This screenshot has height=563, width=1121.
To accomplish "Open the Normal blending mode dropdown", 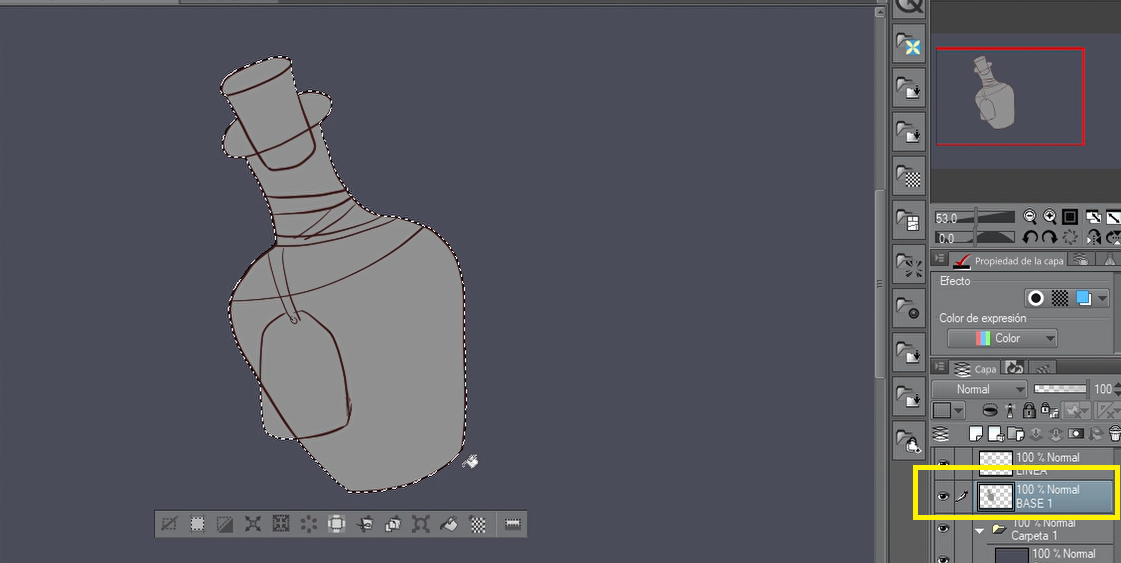I will (978, 389).
